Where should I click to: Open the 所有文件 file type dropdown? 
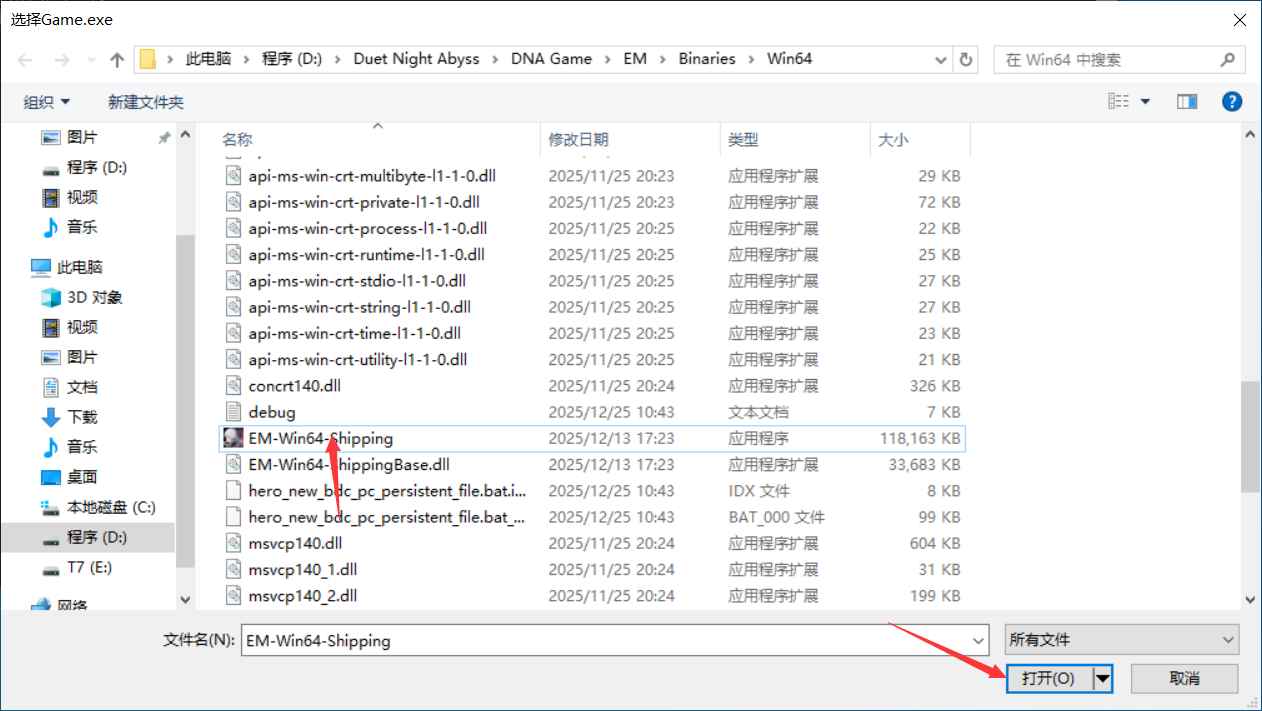pos(1121,639)
